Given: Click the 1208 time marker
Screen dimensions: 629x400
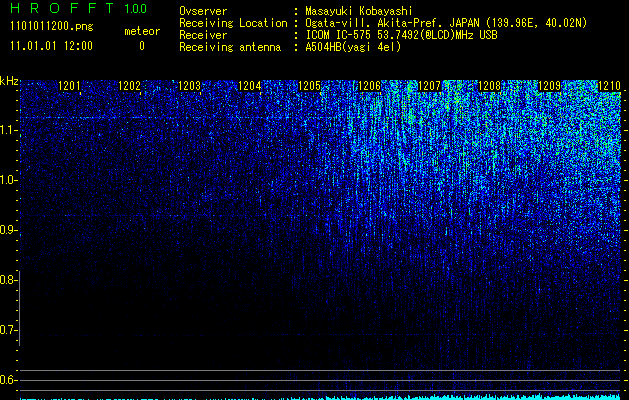Looking at the screenshot, I should point(490,86).
